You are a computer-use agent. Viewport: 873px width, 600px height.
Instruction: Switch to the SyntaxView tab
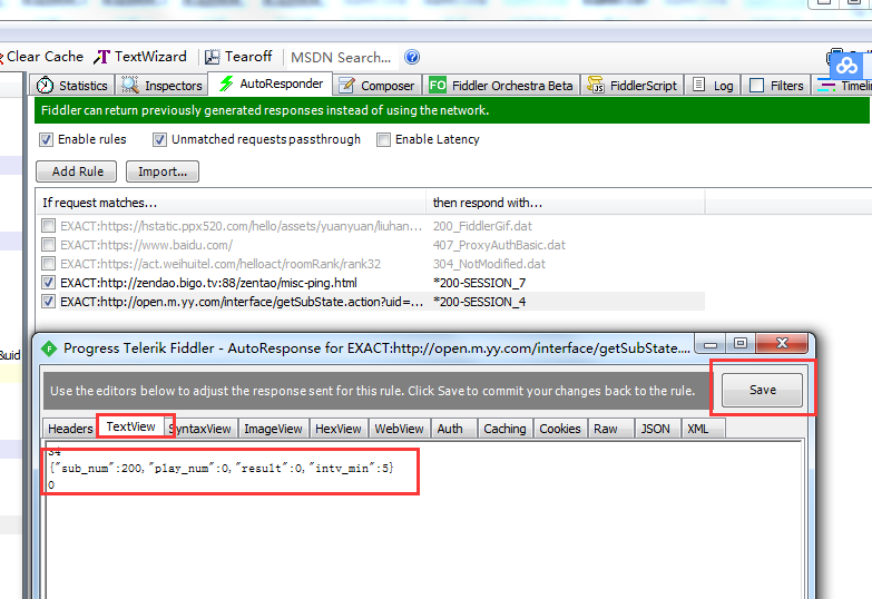tap(201, 429)
